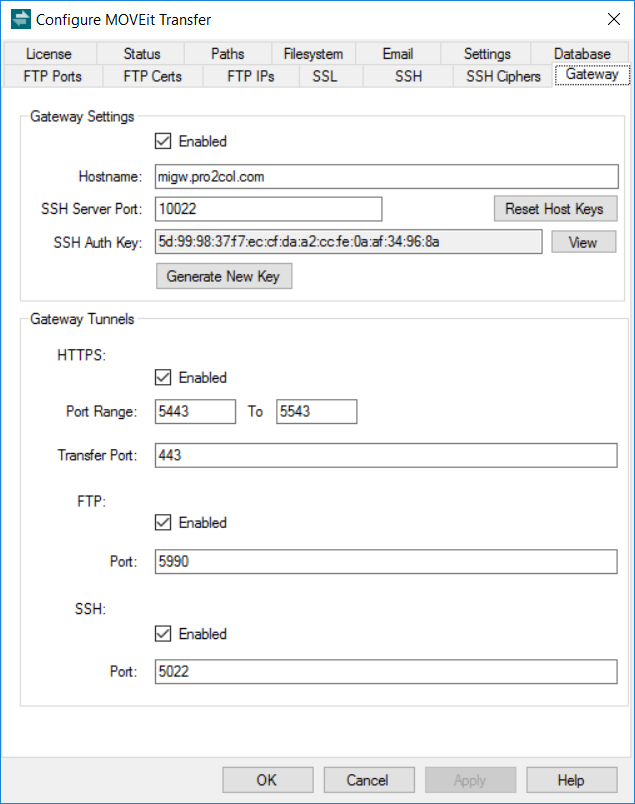Click the Transfer Port field 443
The height and width of the screenshot is (804, 635).
click(386, 455)
